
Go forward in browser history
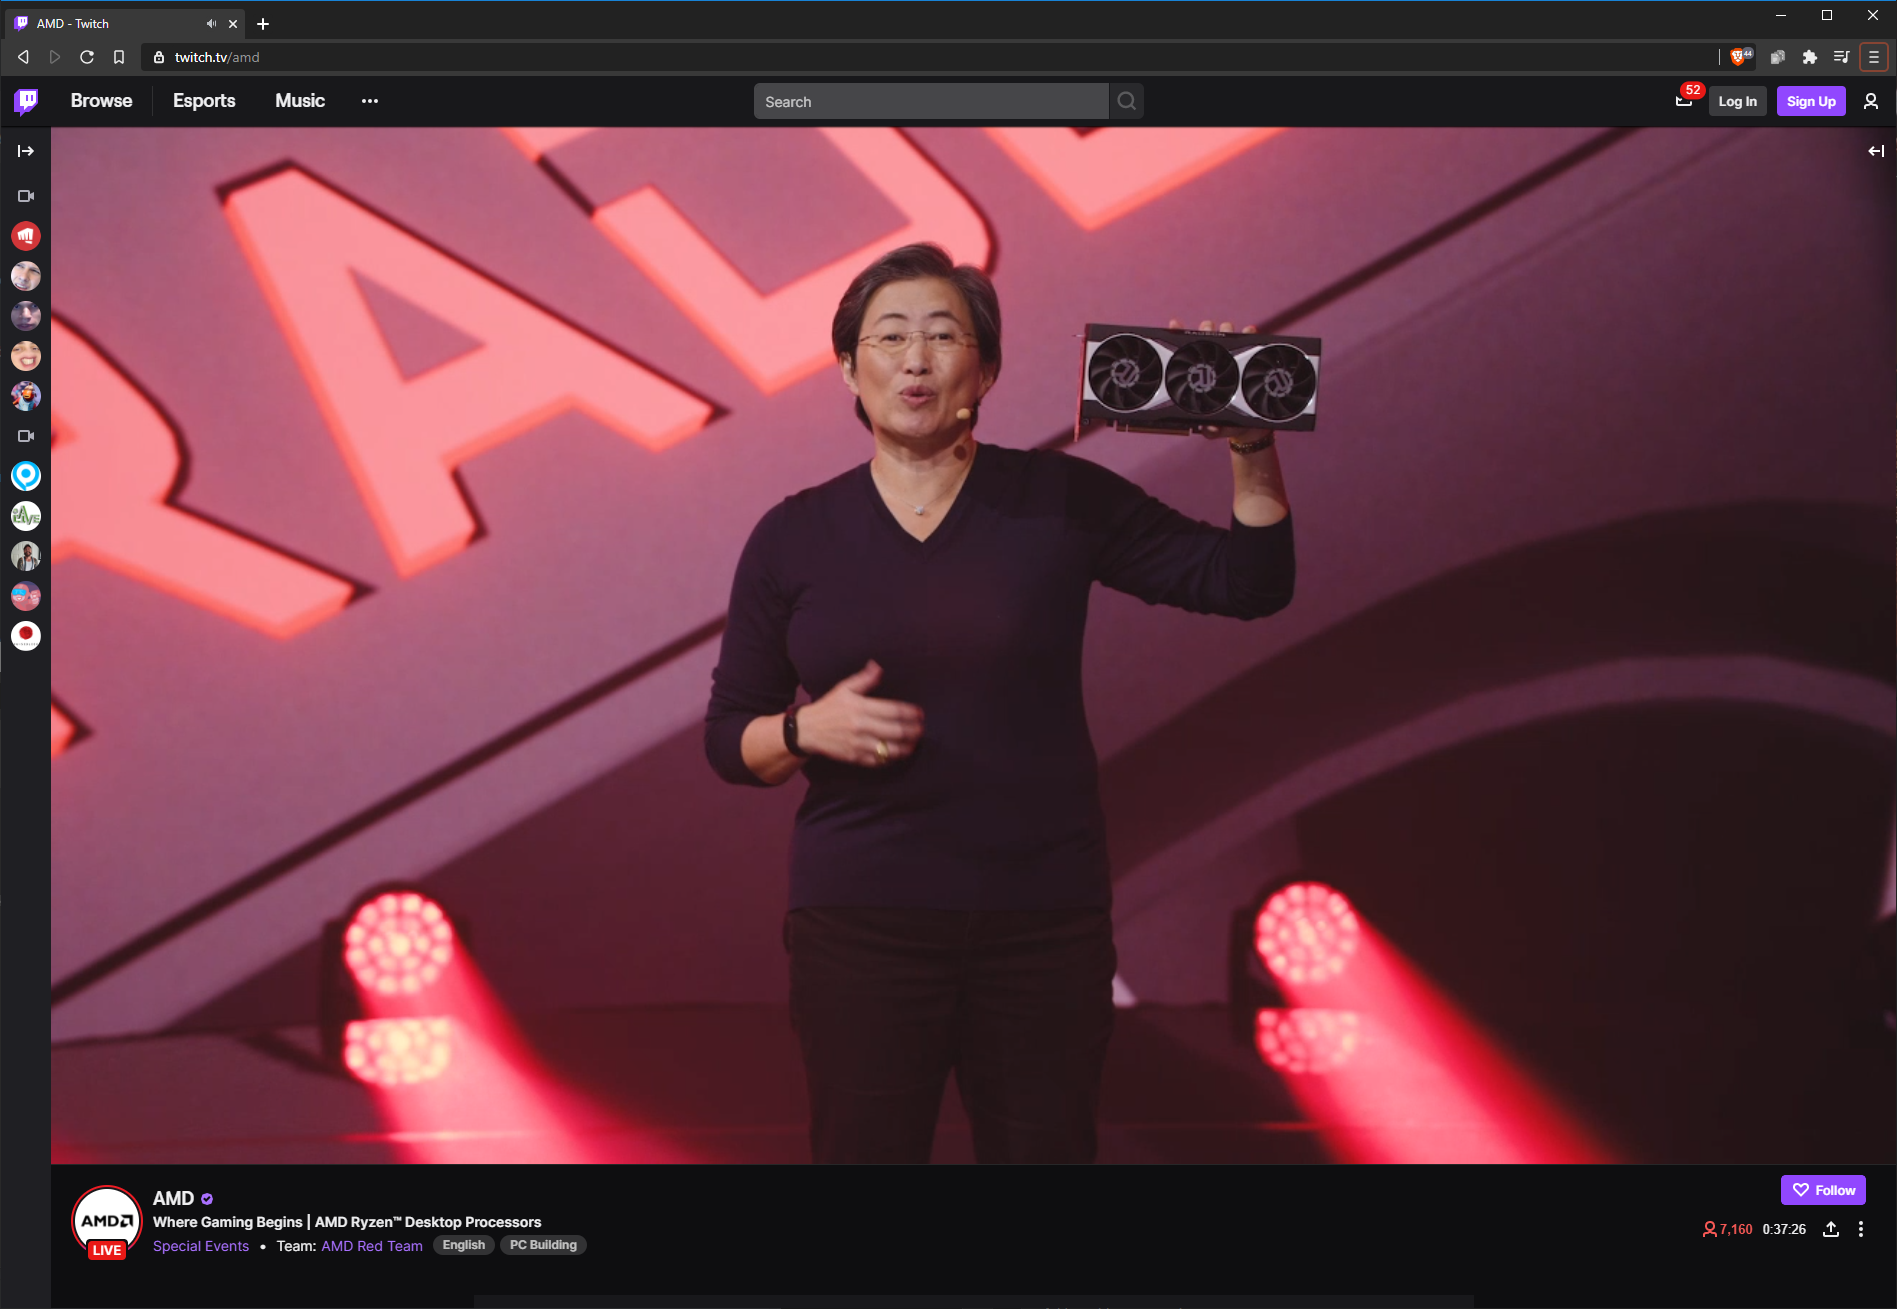55,57
